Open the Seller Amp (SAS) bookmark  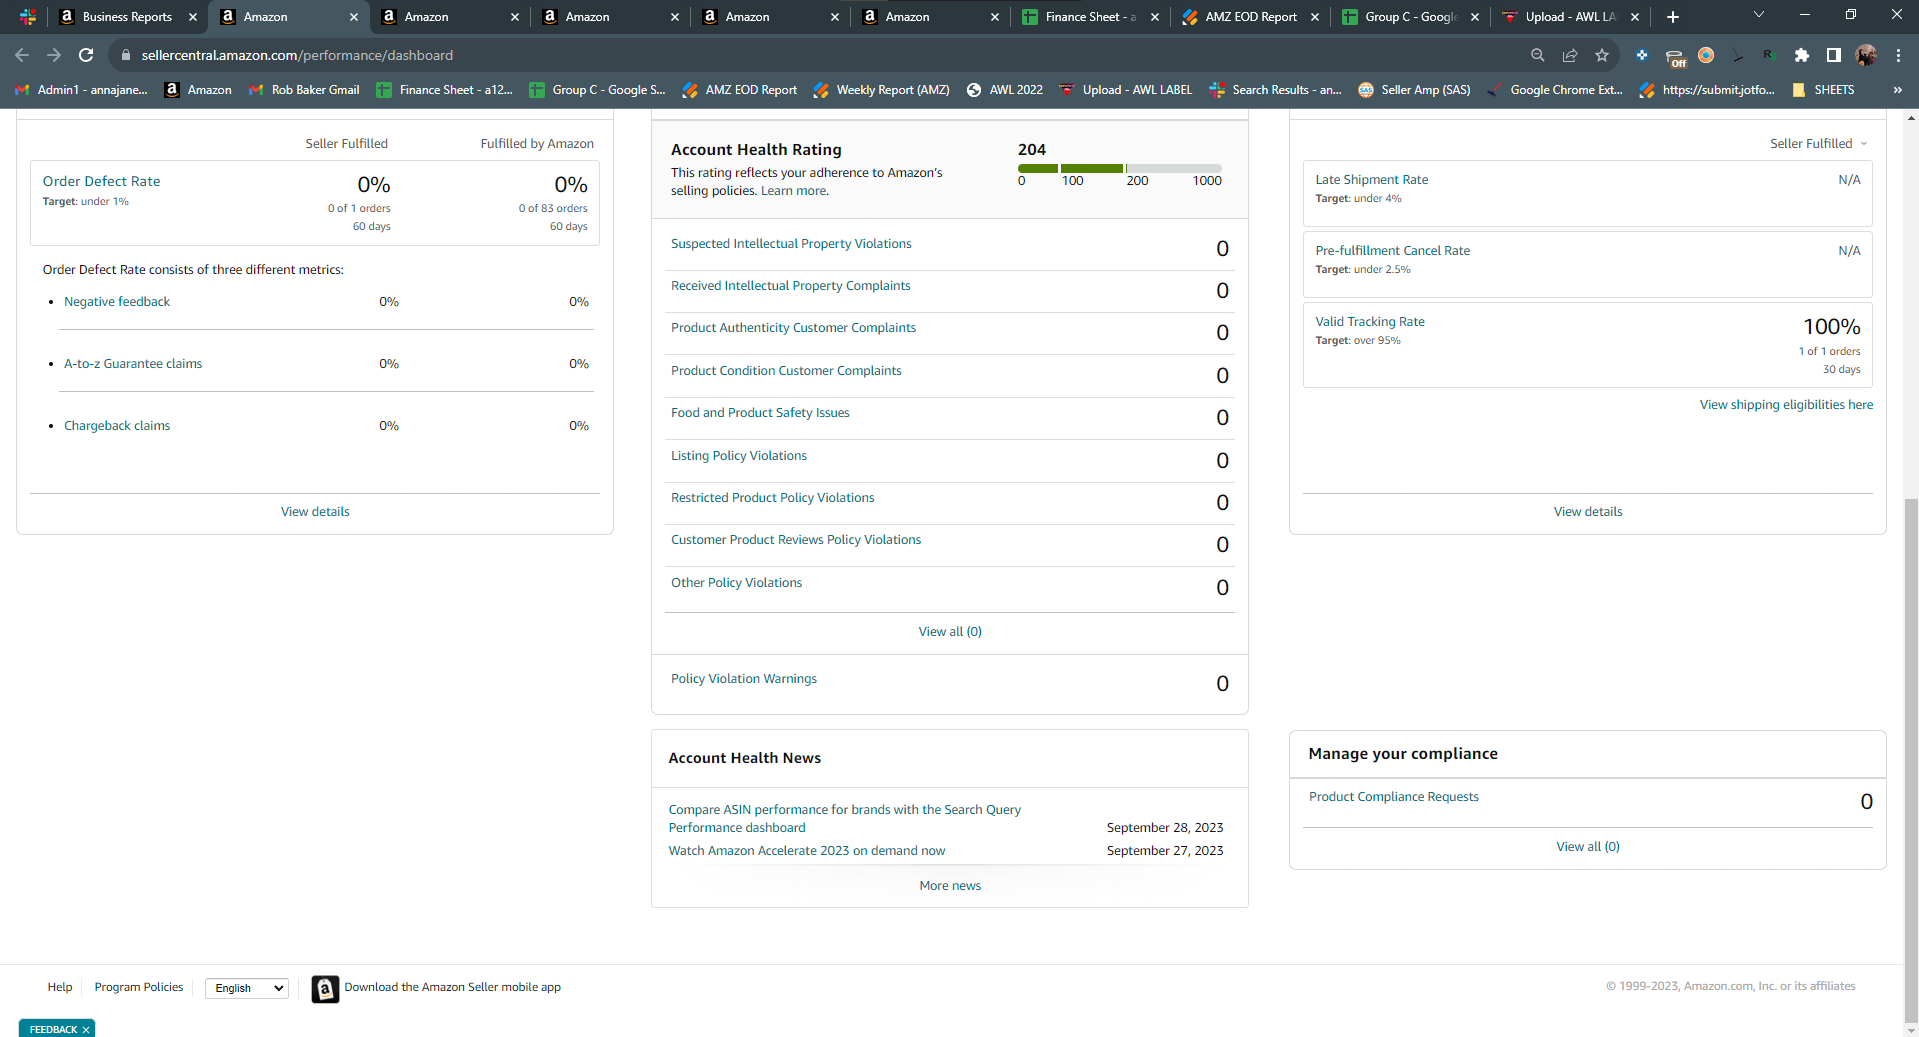1414,90
